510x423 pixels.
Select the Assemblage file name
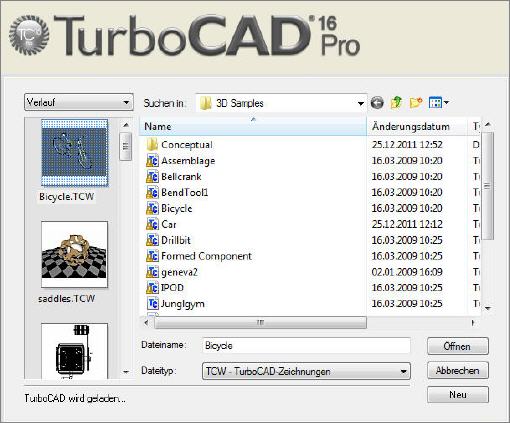[188, 161]
